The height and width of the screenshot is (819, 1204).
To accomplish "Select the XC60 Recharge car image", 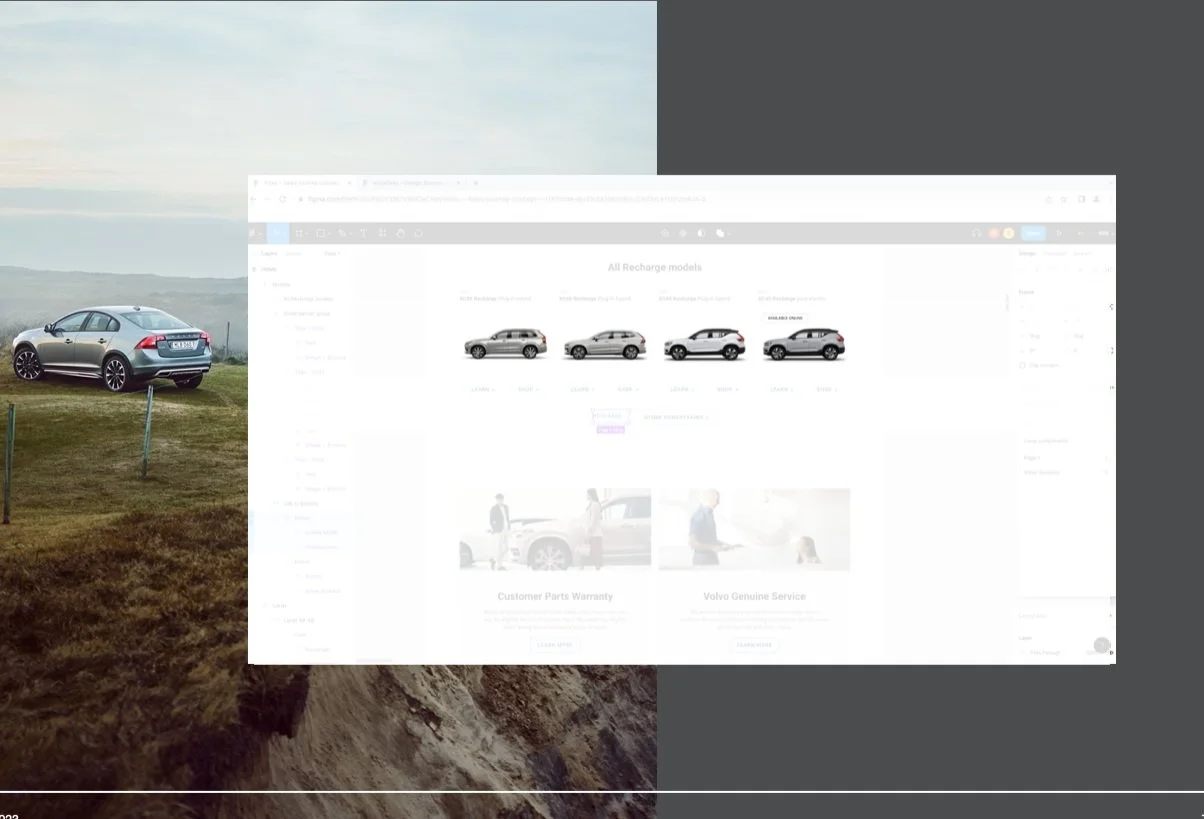I will [604, 344].
